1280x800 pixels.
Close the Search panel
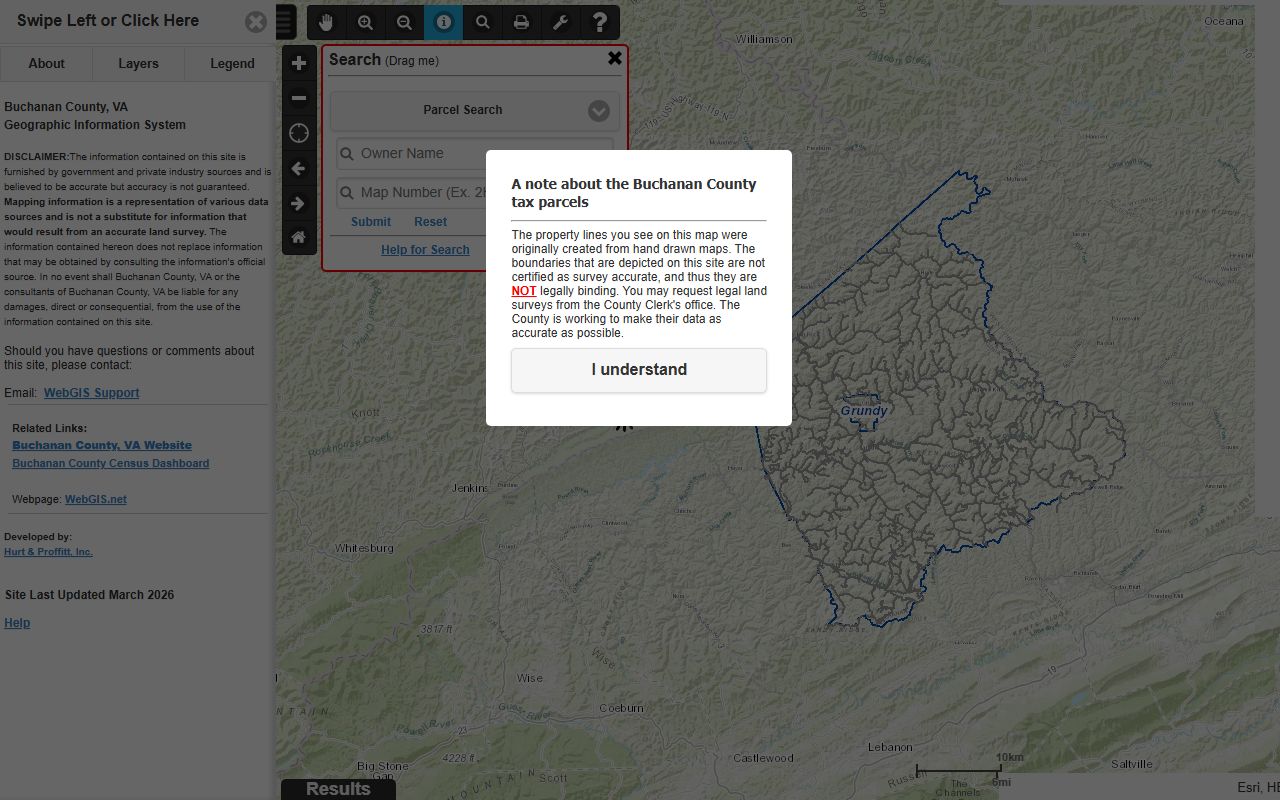(615, 58)
